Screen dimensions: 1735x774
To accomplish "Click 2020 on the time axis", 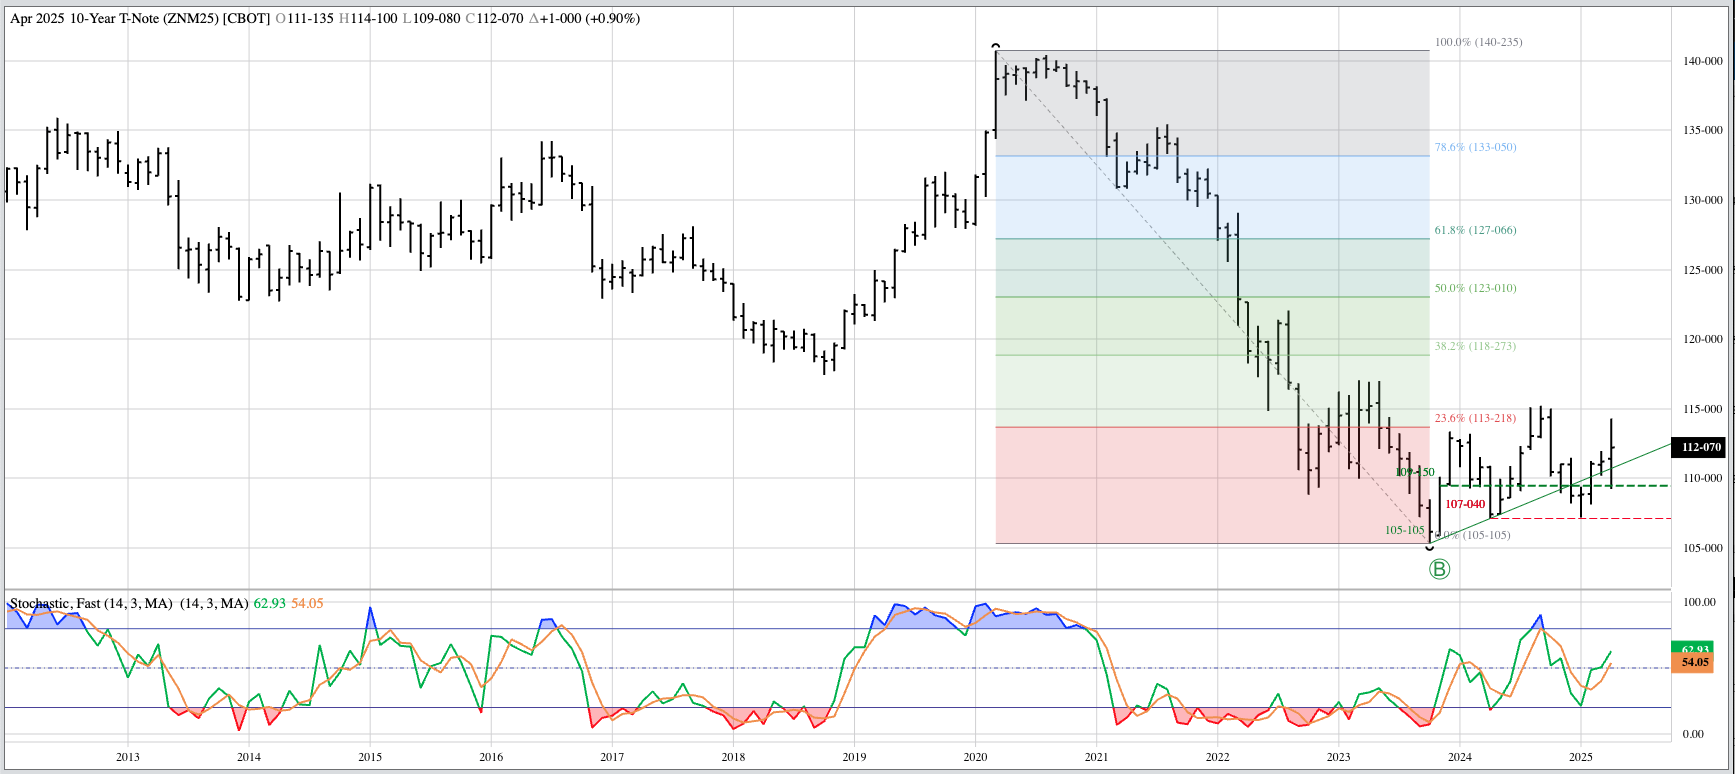I will [x=975, y=757].
